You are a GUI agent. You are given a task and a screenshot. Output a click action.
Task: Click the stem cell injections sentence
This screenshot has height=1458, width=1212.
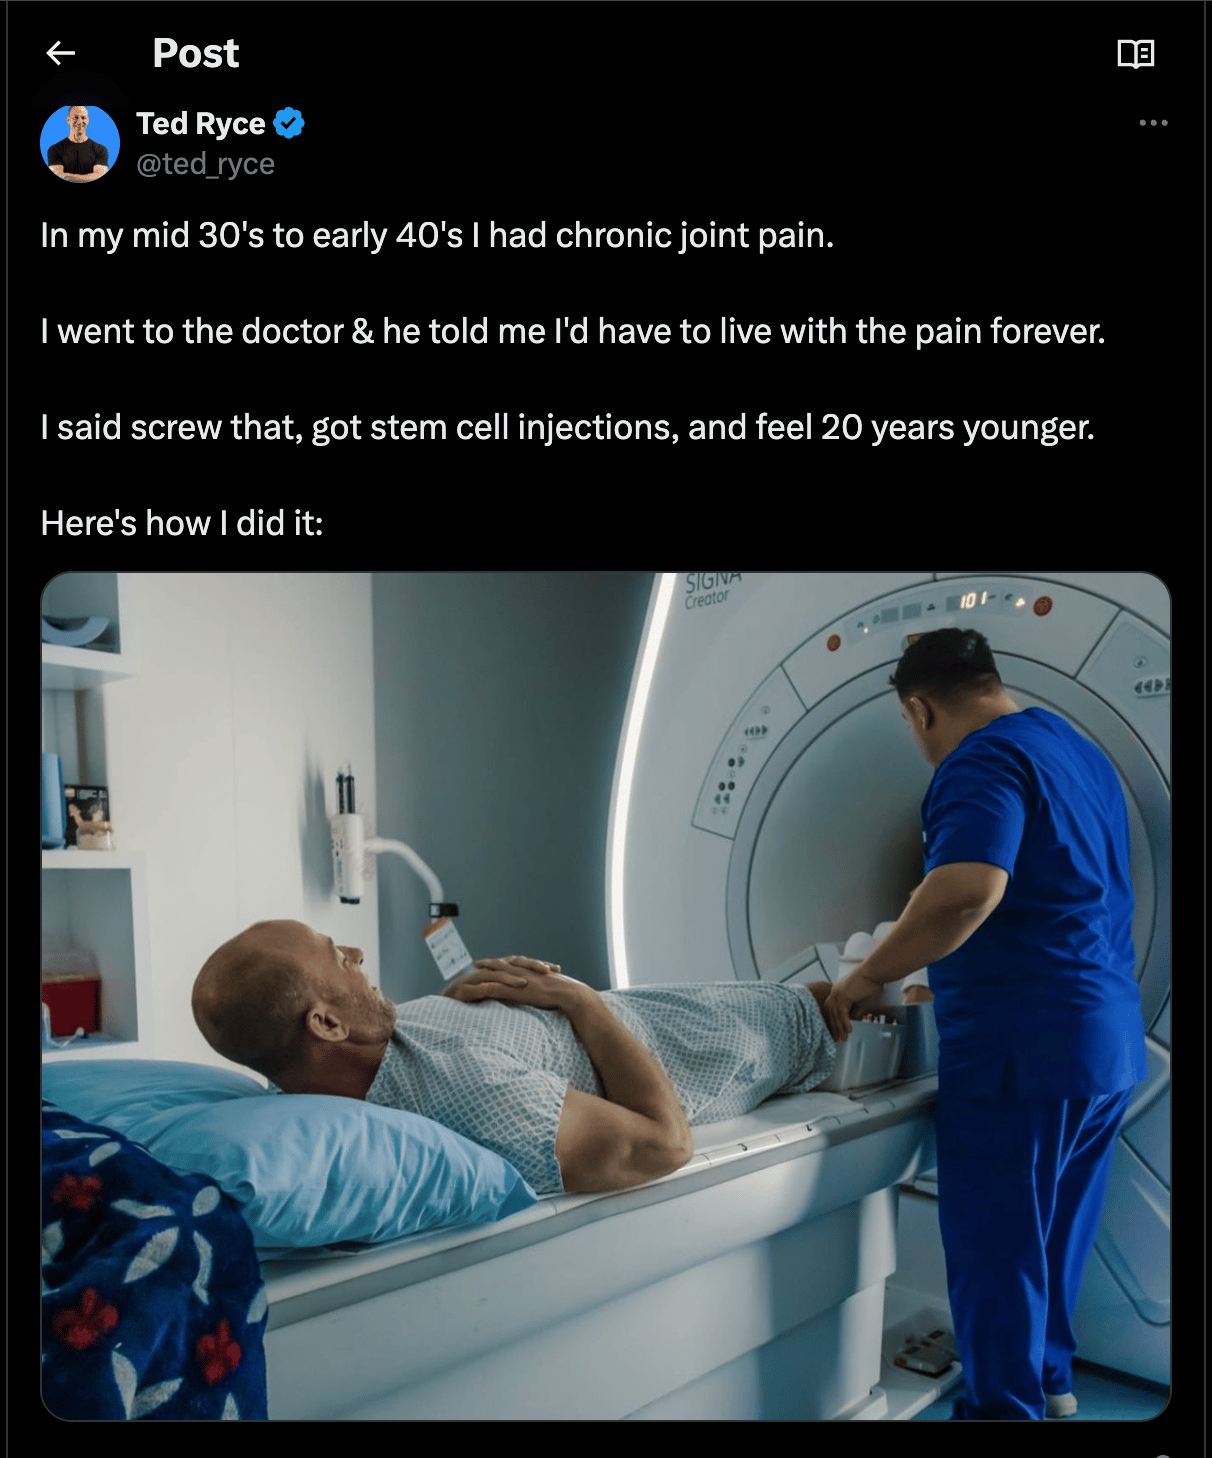point(568,427)
